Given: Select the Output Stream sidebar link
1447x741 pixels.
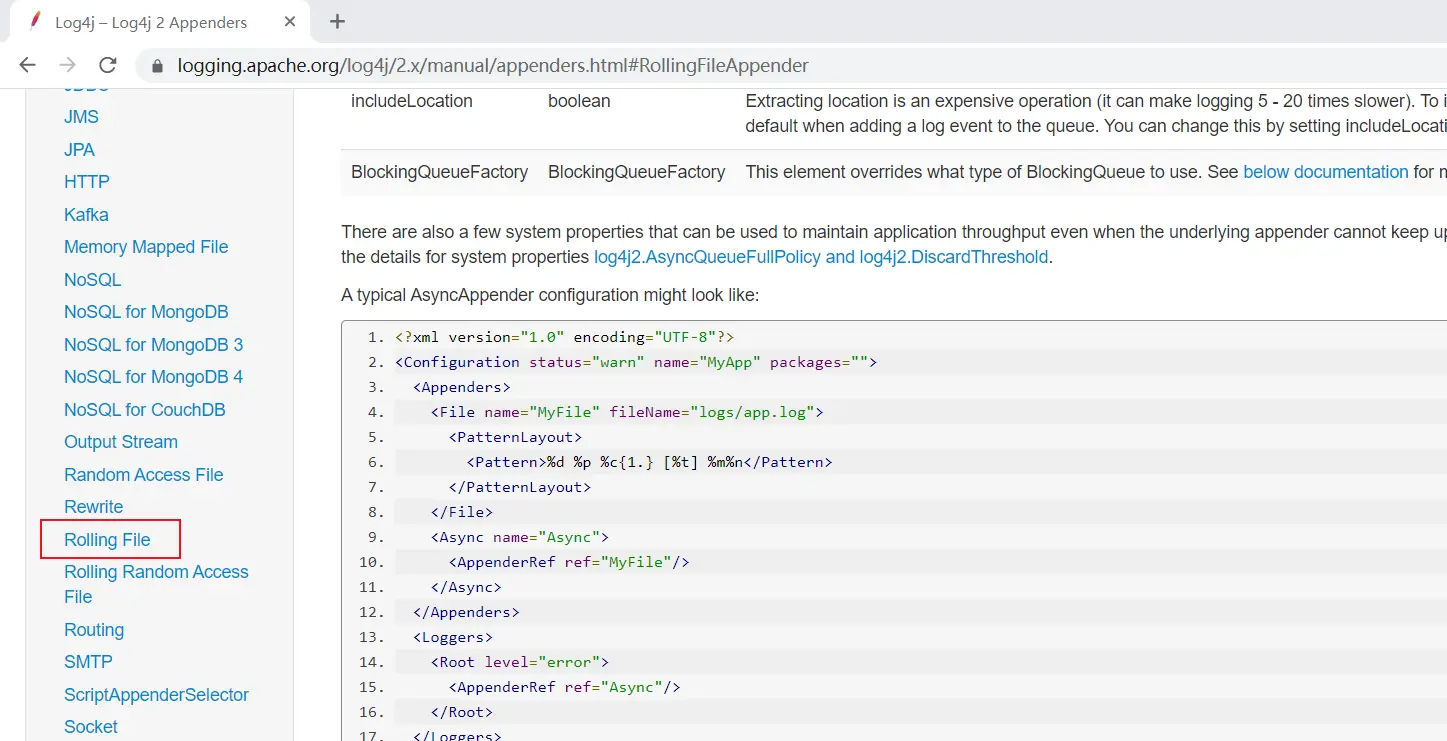Looking at the screenshot, I should (120, 442).
